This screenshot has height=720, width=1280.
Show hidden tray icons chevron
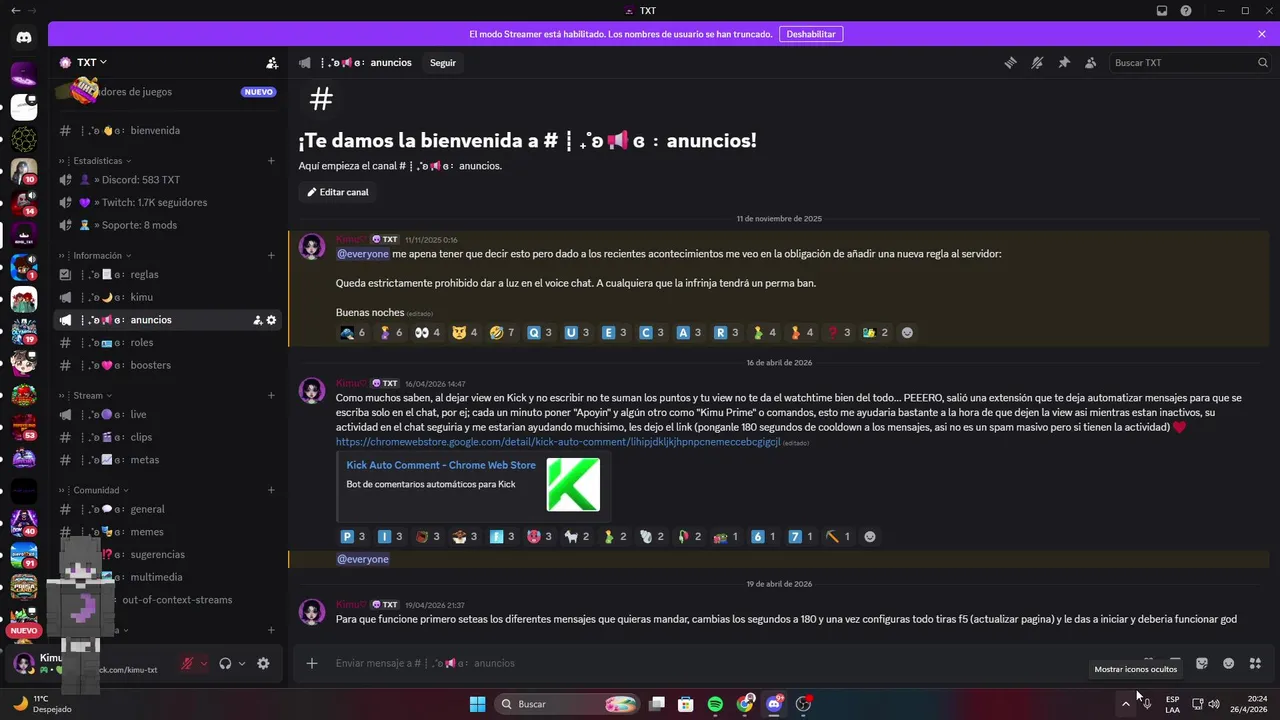1126,704
